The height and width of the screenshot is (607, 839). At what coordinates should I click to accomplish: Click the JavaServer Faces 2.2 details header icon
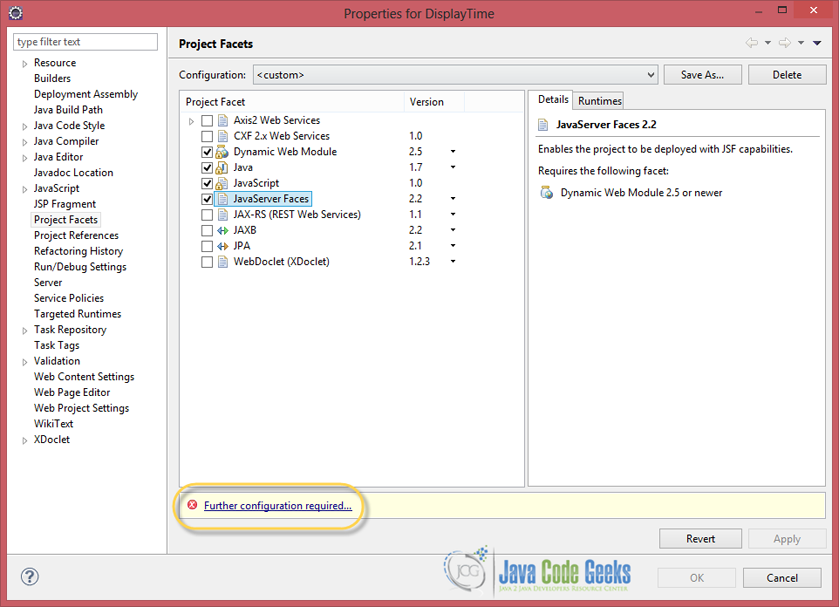(543, 125)
